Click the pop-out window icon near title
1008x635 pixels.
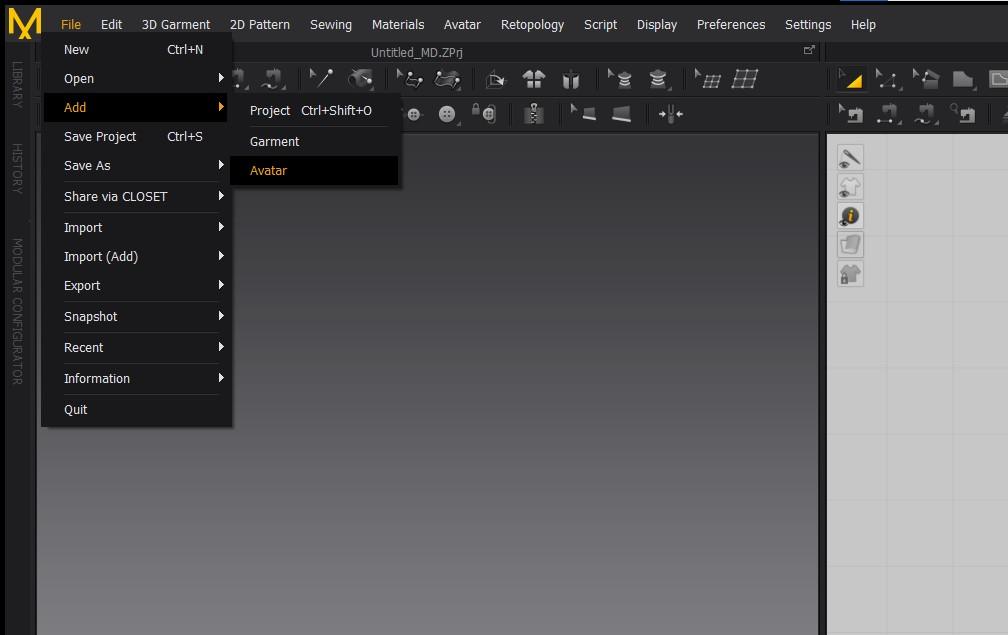tap(809, 50)
